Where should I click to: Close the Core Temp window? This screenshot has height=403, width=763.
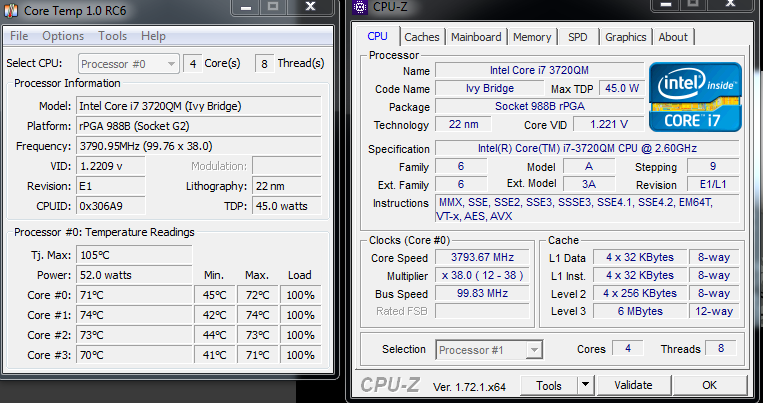[x=310, y=7]
